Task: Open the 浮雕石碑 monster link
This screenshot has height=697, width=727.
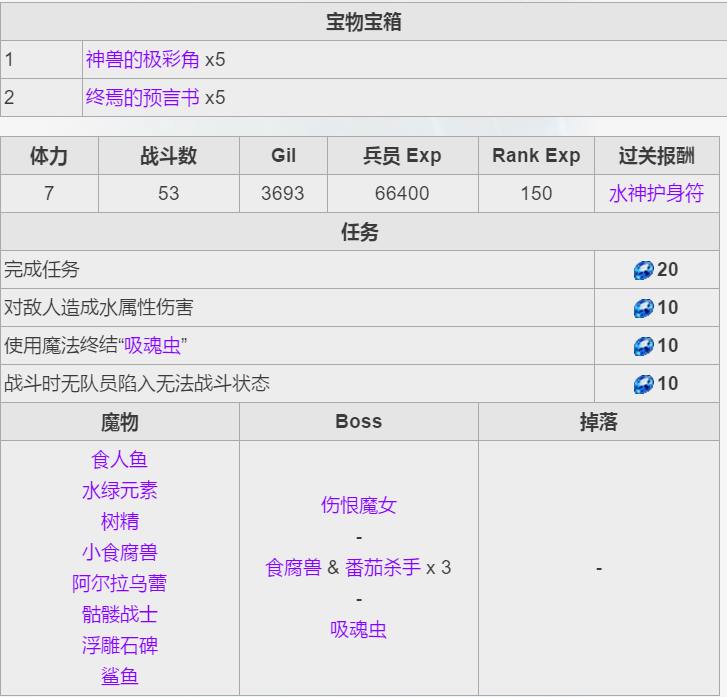Action: [x=120, y=646]
